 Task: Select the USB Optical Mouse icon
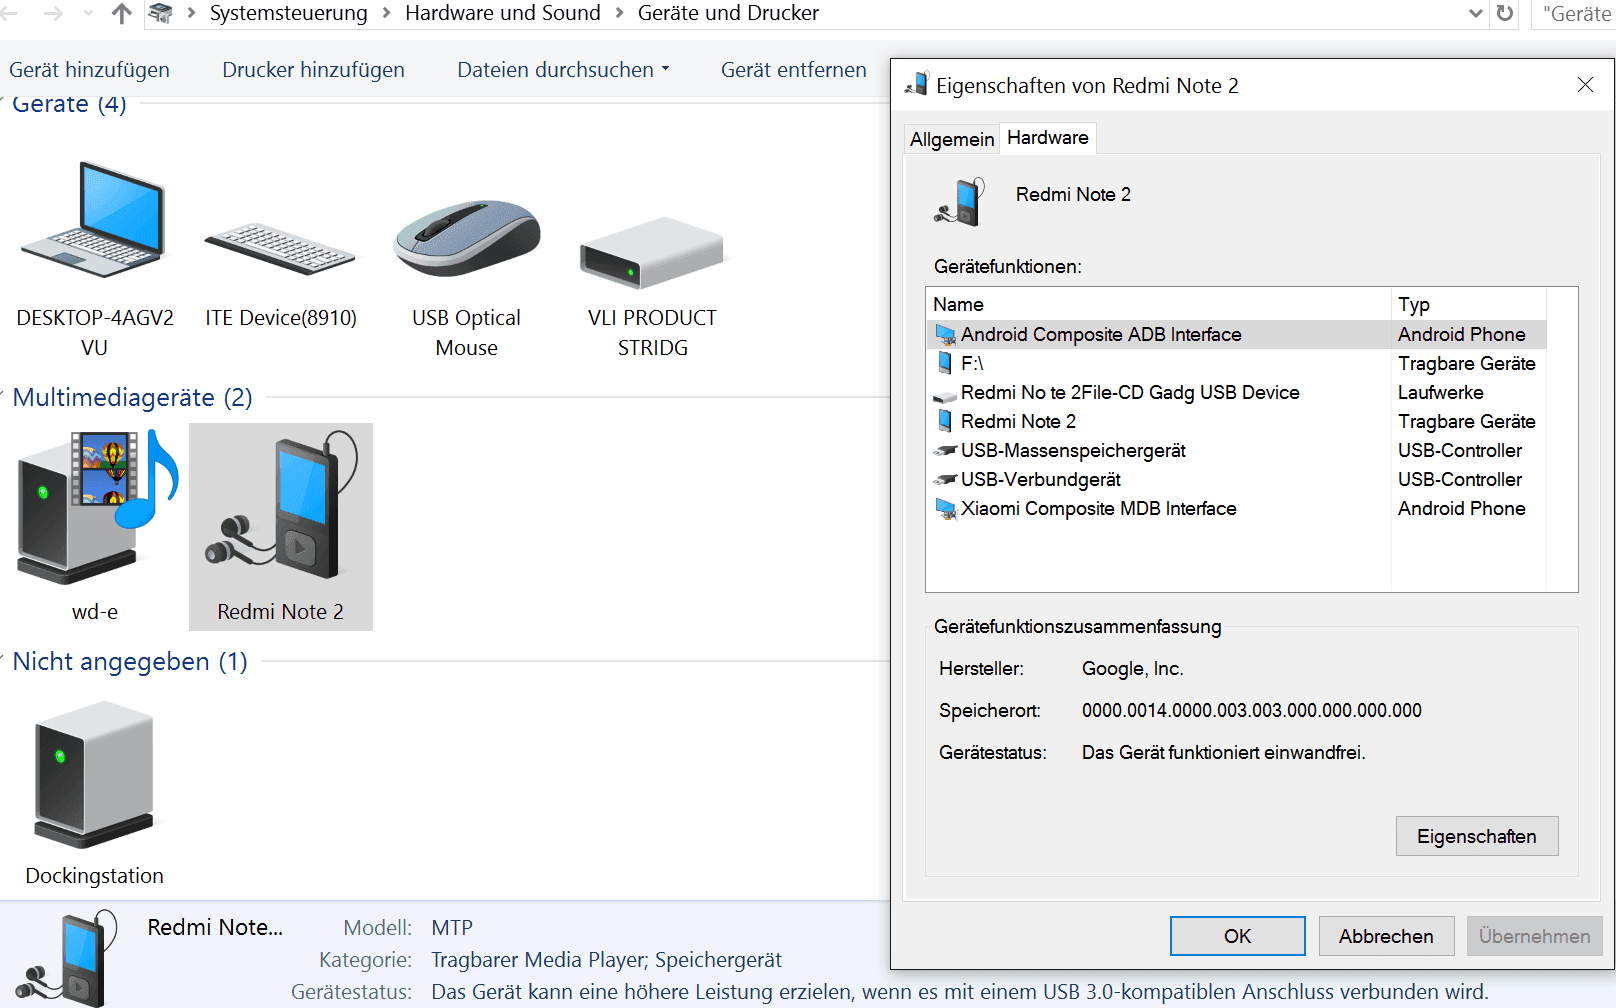(x=466, y=238)
